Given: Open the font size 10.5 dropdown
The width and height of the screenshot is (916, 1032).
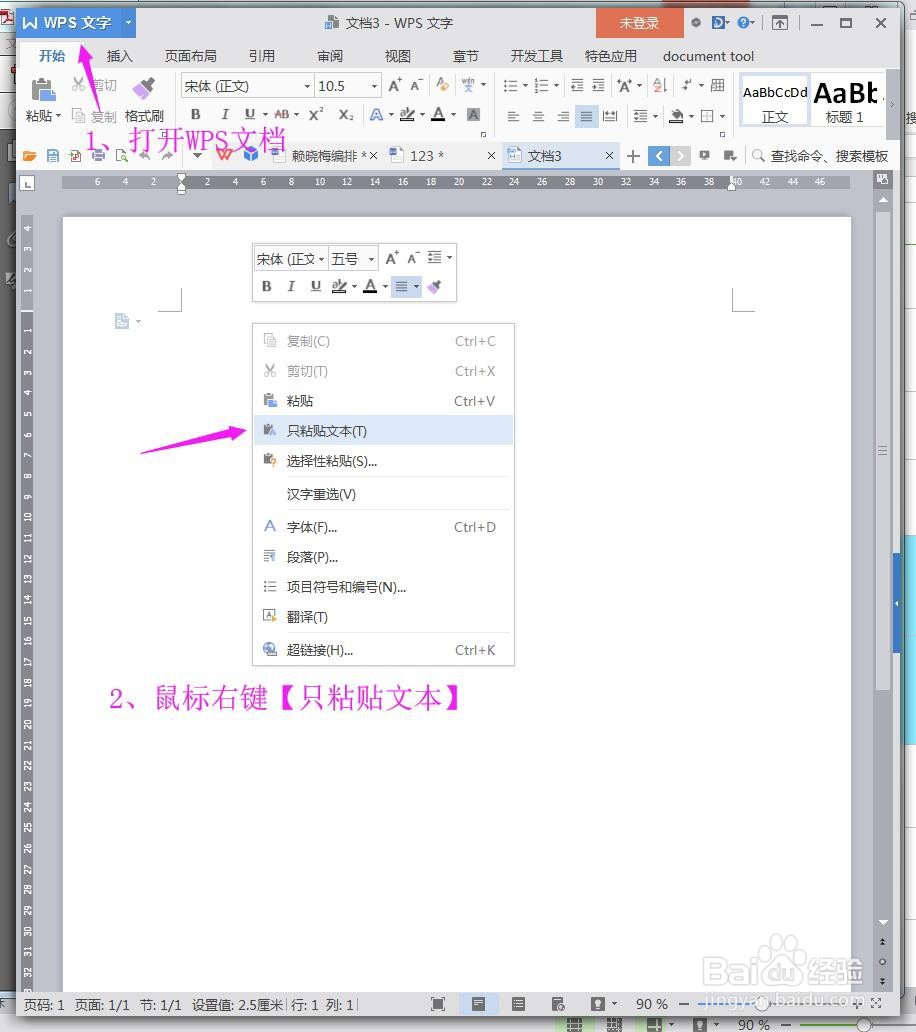Looking at the screenshot, I should 374,86.
